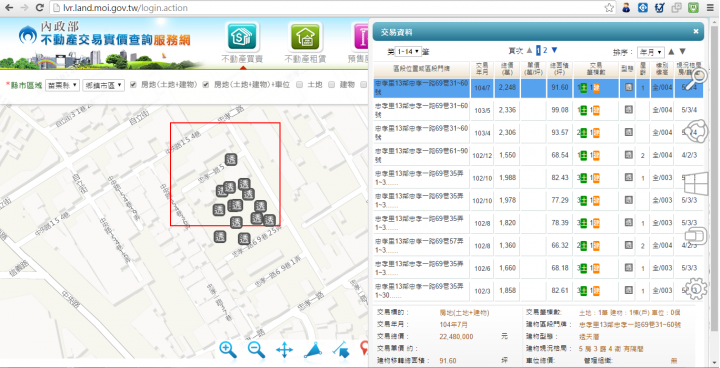Click the 透 marker beside 忠孝一路5 label
720x368 pixels.
tap(231, 159)
